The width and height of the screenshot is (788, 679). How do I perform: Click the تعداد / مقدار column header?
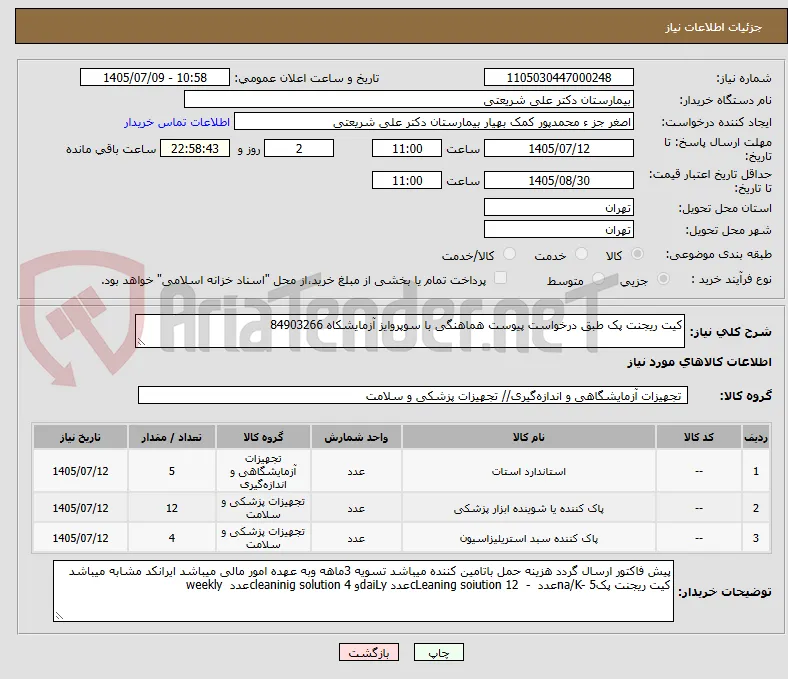coord(171,437)
